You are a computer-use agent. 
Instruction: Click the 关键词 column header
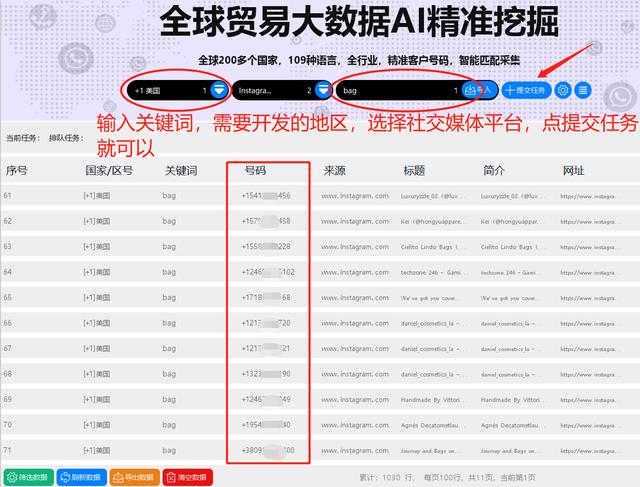coord(180,171)
